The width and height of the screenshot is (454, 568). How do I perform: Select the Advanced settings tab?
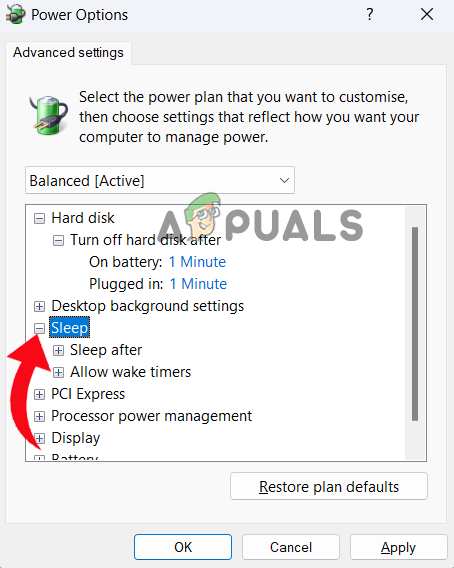(68, 53)
